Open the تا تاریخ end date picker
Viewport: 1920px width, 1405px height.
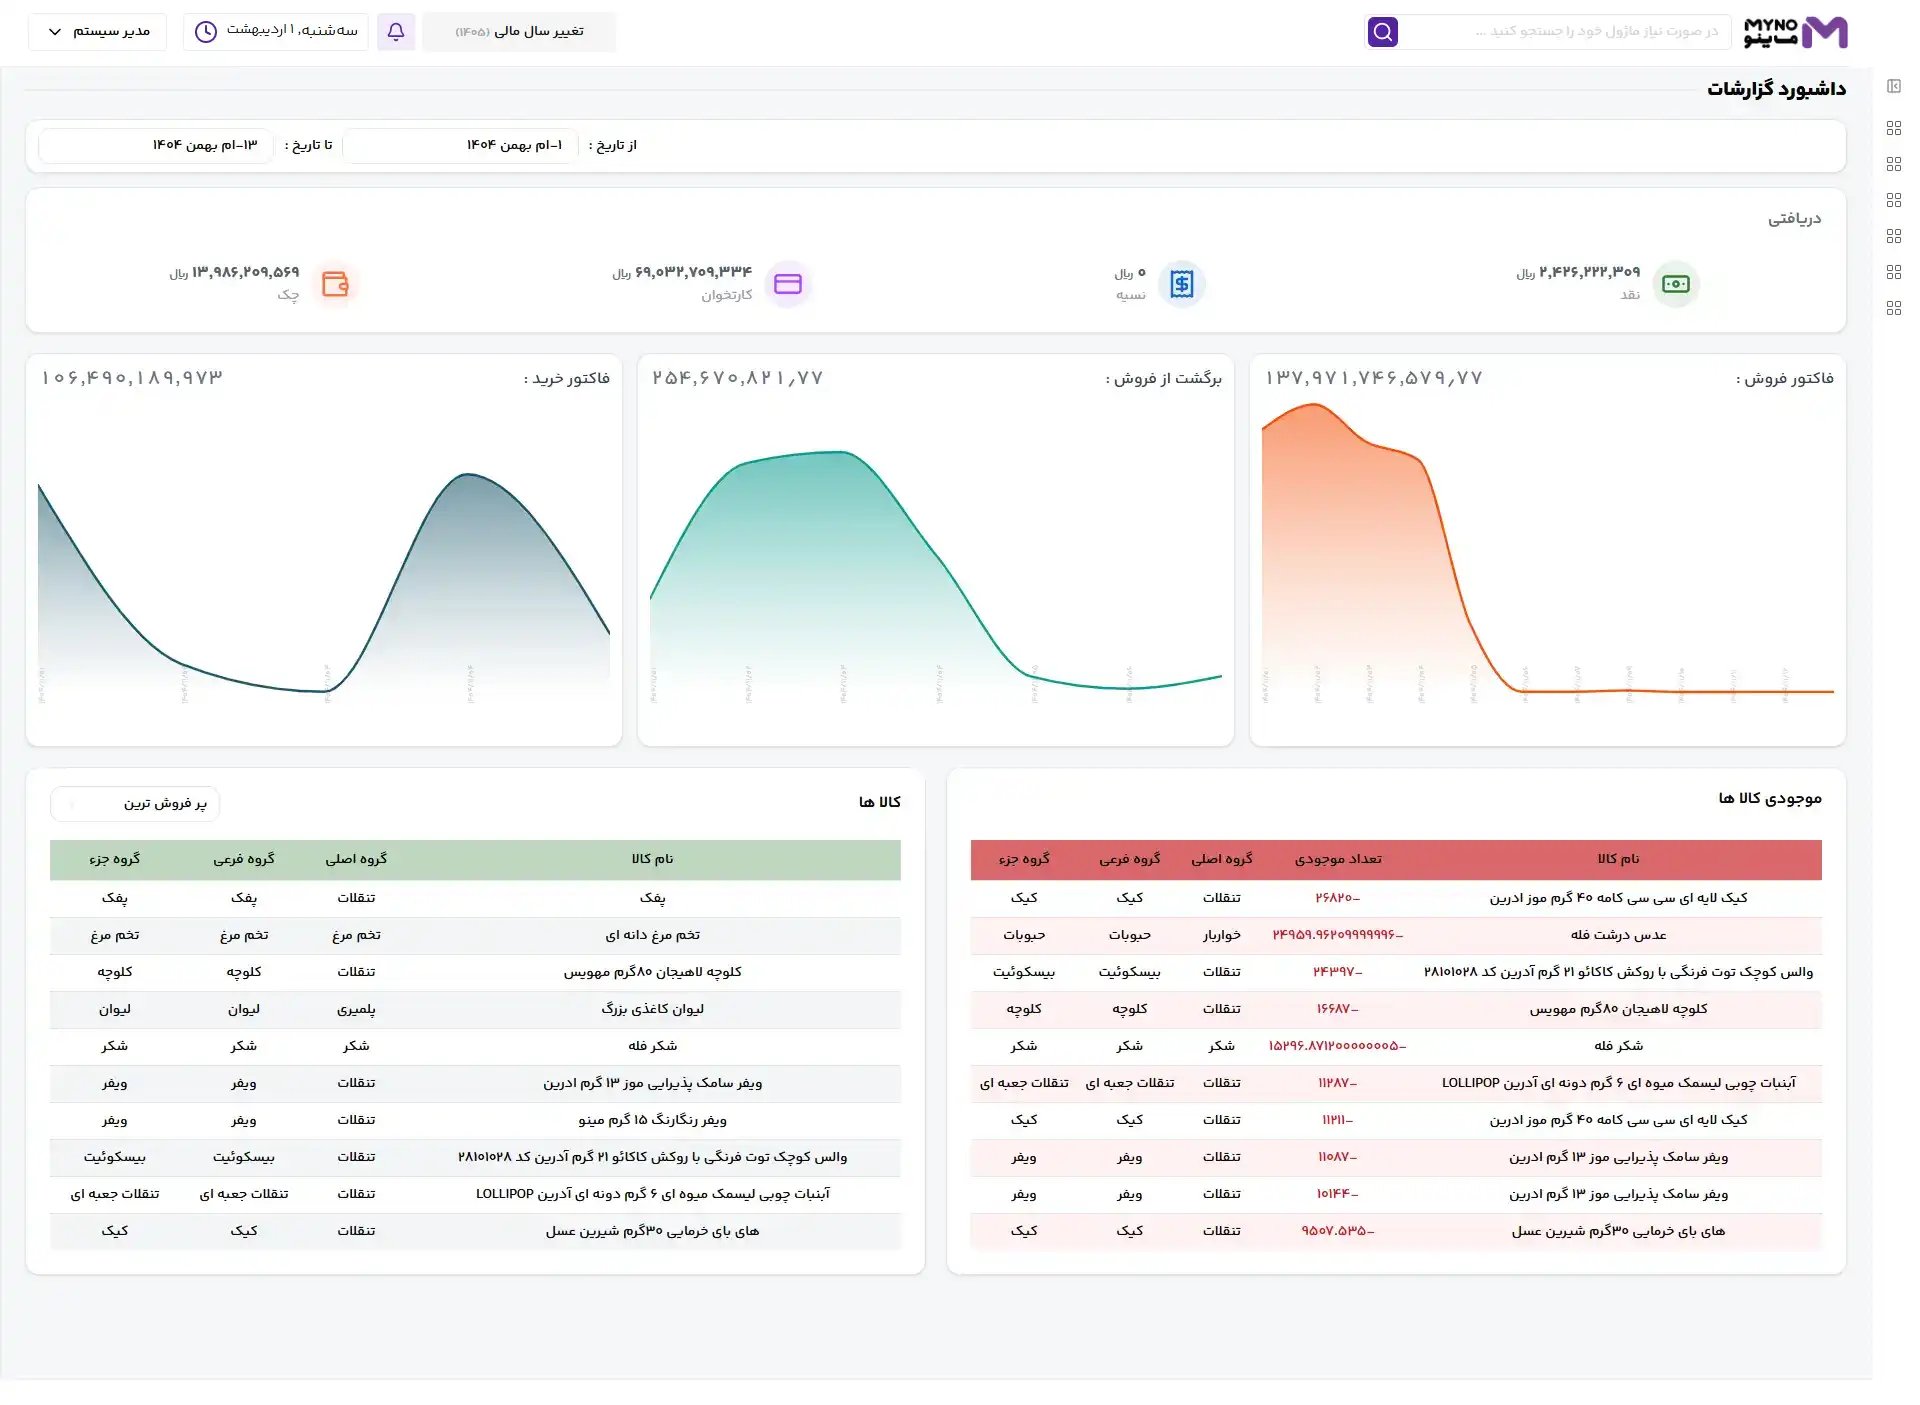pos(155,146)
